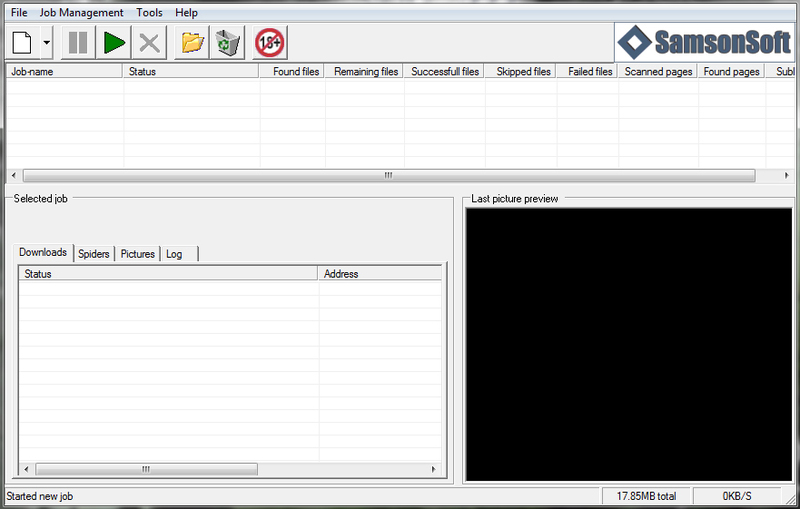The height and width of the screenshot is (509, 800).
Task: Click the Found files column header
Action: click(292, 71)
